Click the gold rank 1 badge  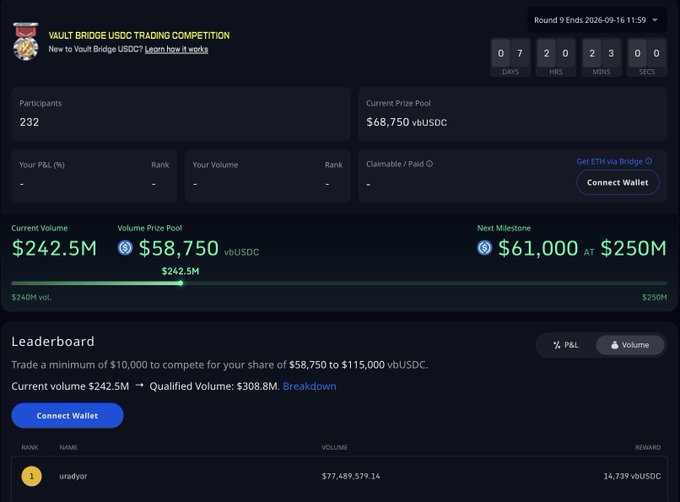click(32, 476)
